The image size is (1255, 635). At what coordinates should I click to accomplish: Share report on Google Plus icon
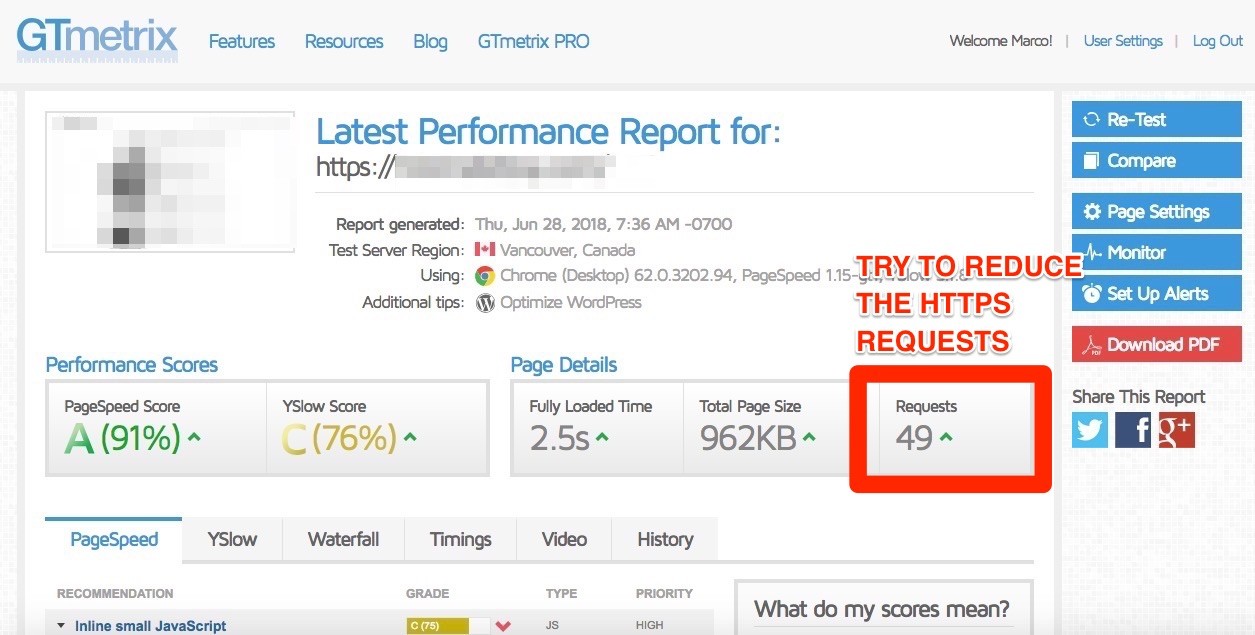tap(1177, 430)
